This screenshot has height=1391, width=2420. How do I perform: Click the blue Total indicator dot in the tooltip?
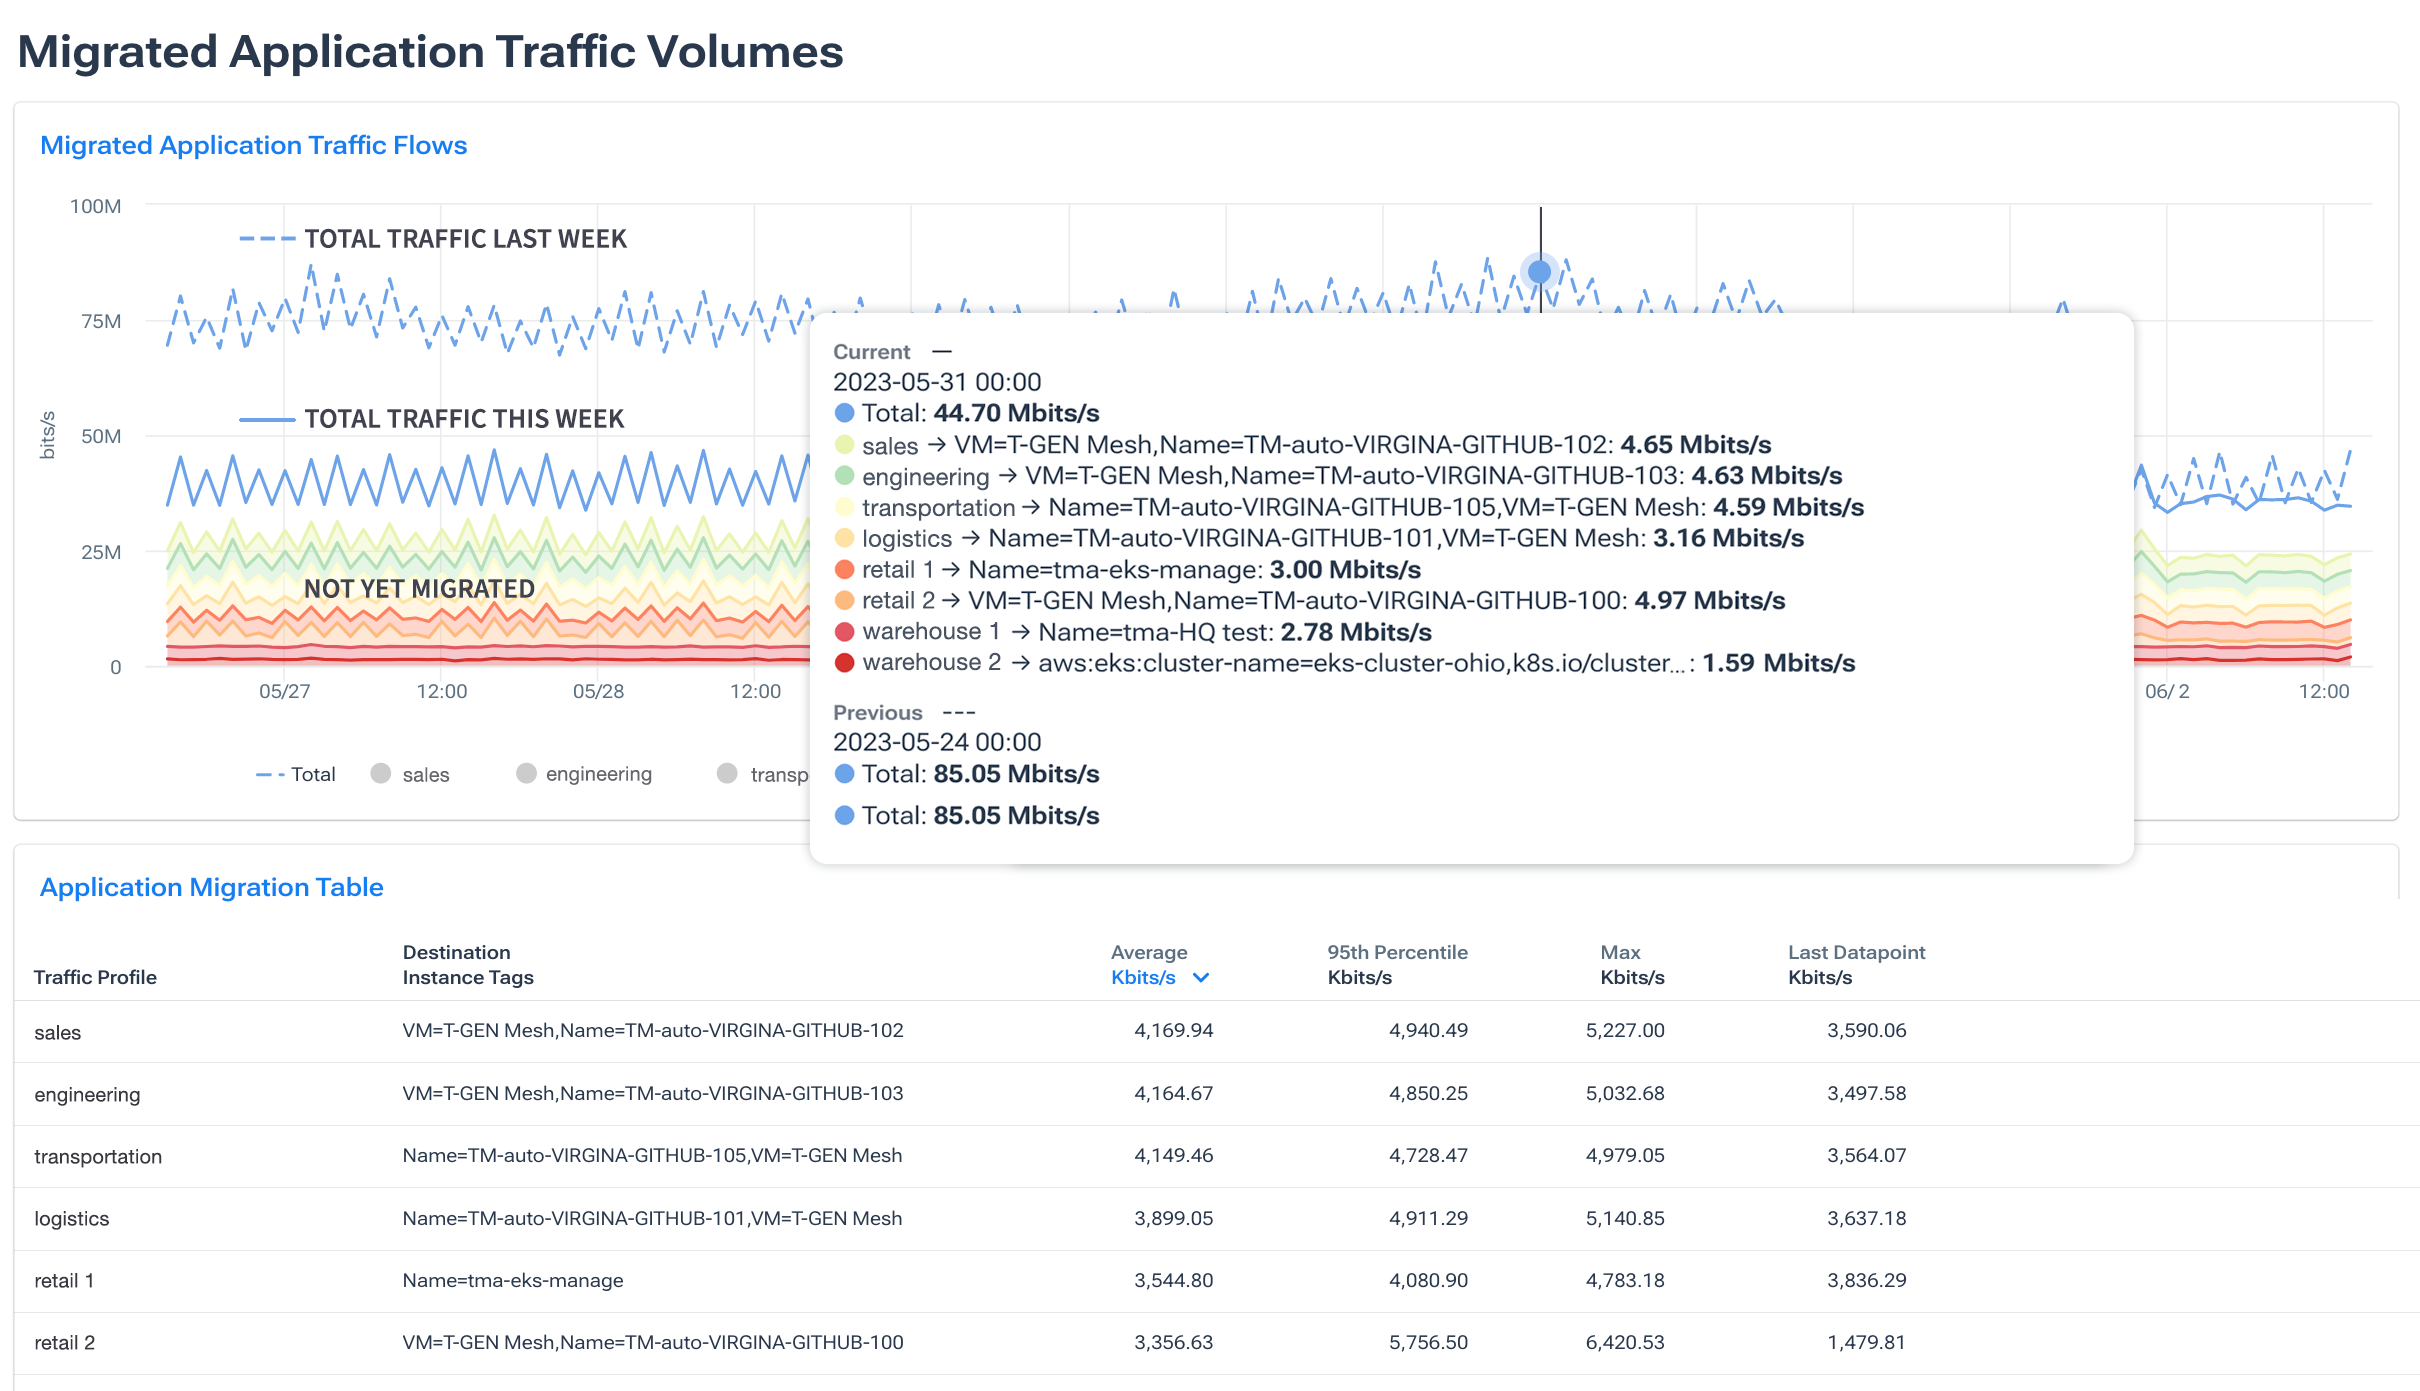click(845, 412)
